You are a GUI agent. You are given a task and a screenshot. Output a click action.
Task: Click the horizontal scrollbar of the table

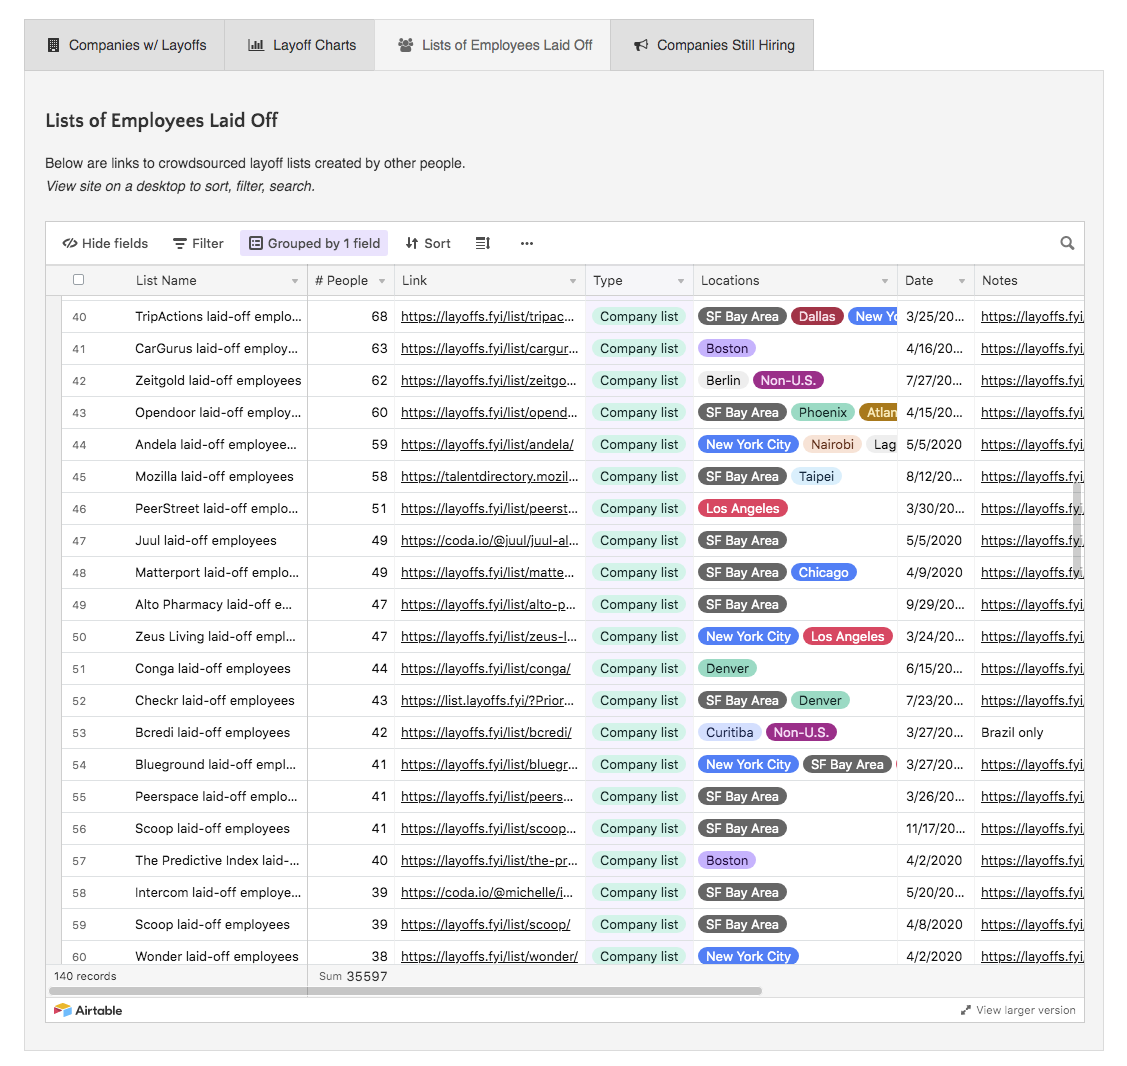point(405,991)
